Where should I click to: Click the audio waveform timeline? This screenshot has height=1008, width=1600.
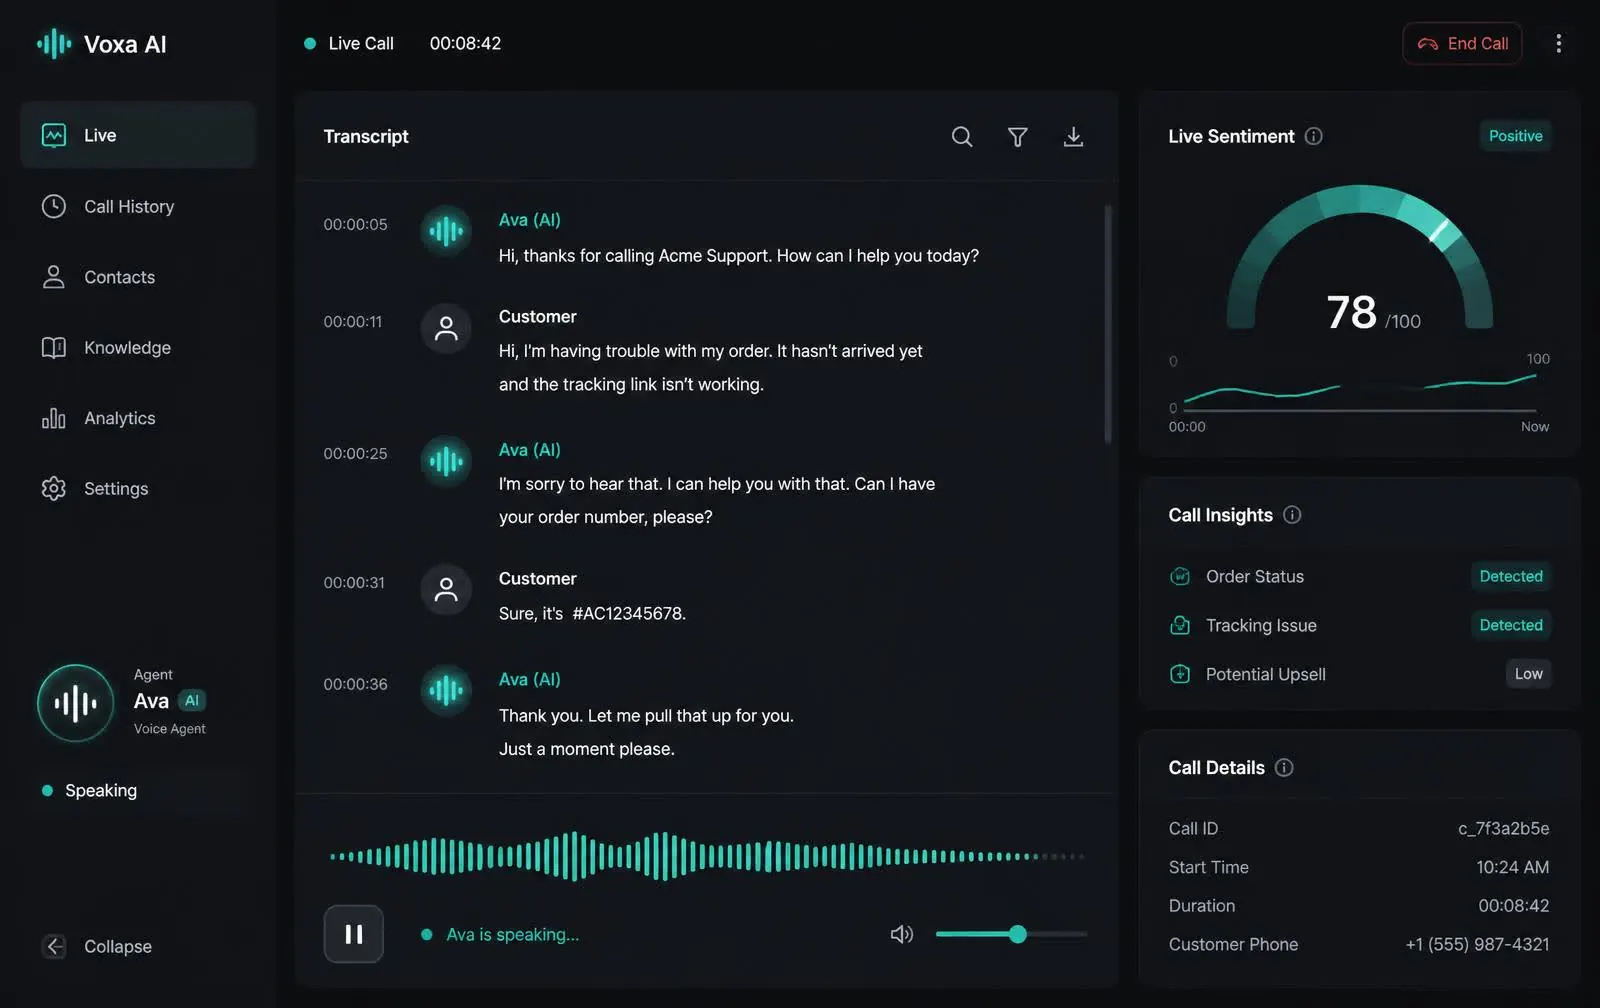pos(707,856)
